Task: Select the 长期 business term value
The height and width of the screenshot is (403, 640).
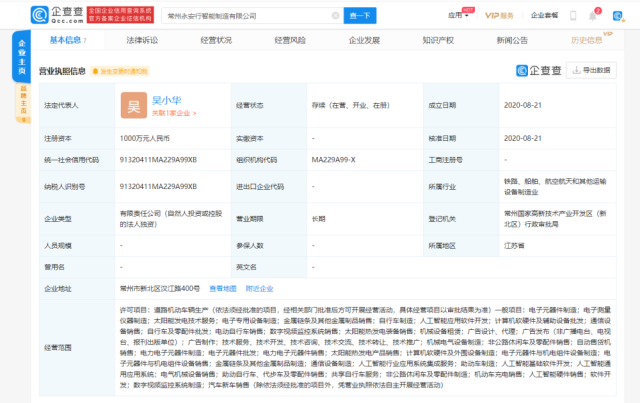Action: tap(318, 219)
